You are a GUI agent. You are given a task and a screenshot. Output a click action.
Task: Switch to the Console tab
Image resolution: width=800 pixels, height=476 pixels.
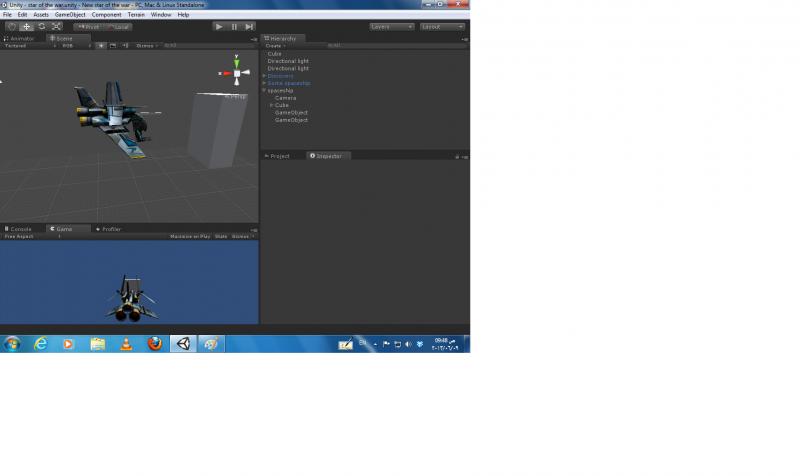pos(18,229)
